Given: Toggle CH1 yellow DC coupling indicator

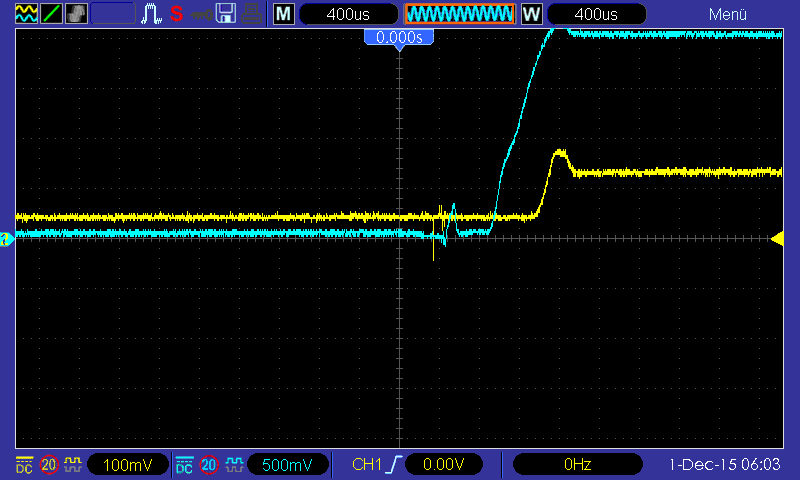Looking at the screenshot, I should pos(24,465).
